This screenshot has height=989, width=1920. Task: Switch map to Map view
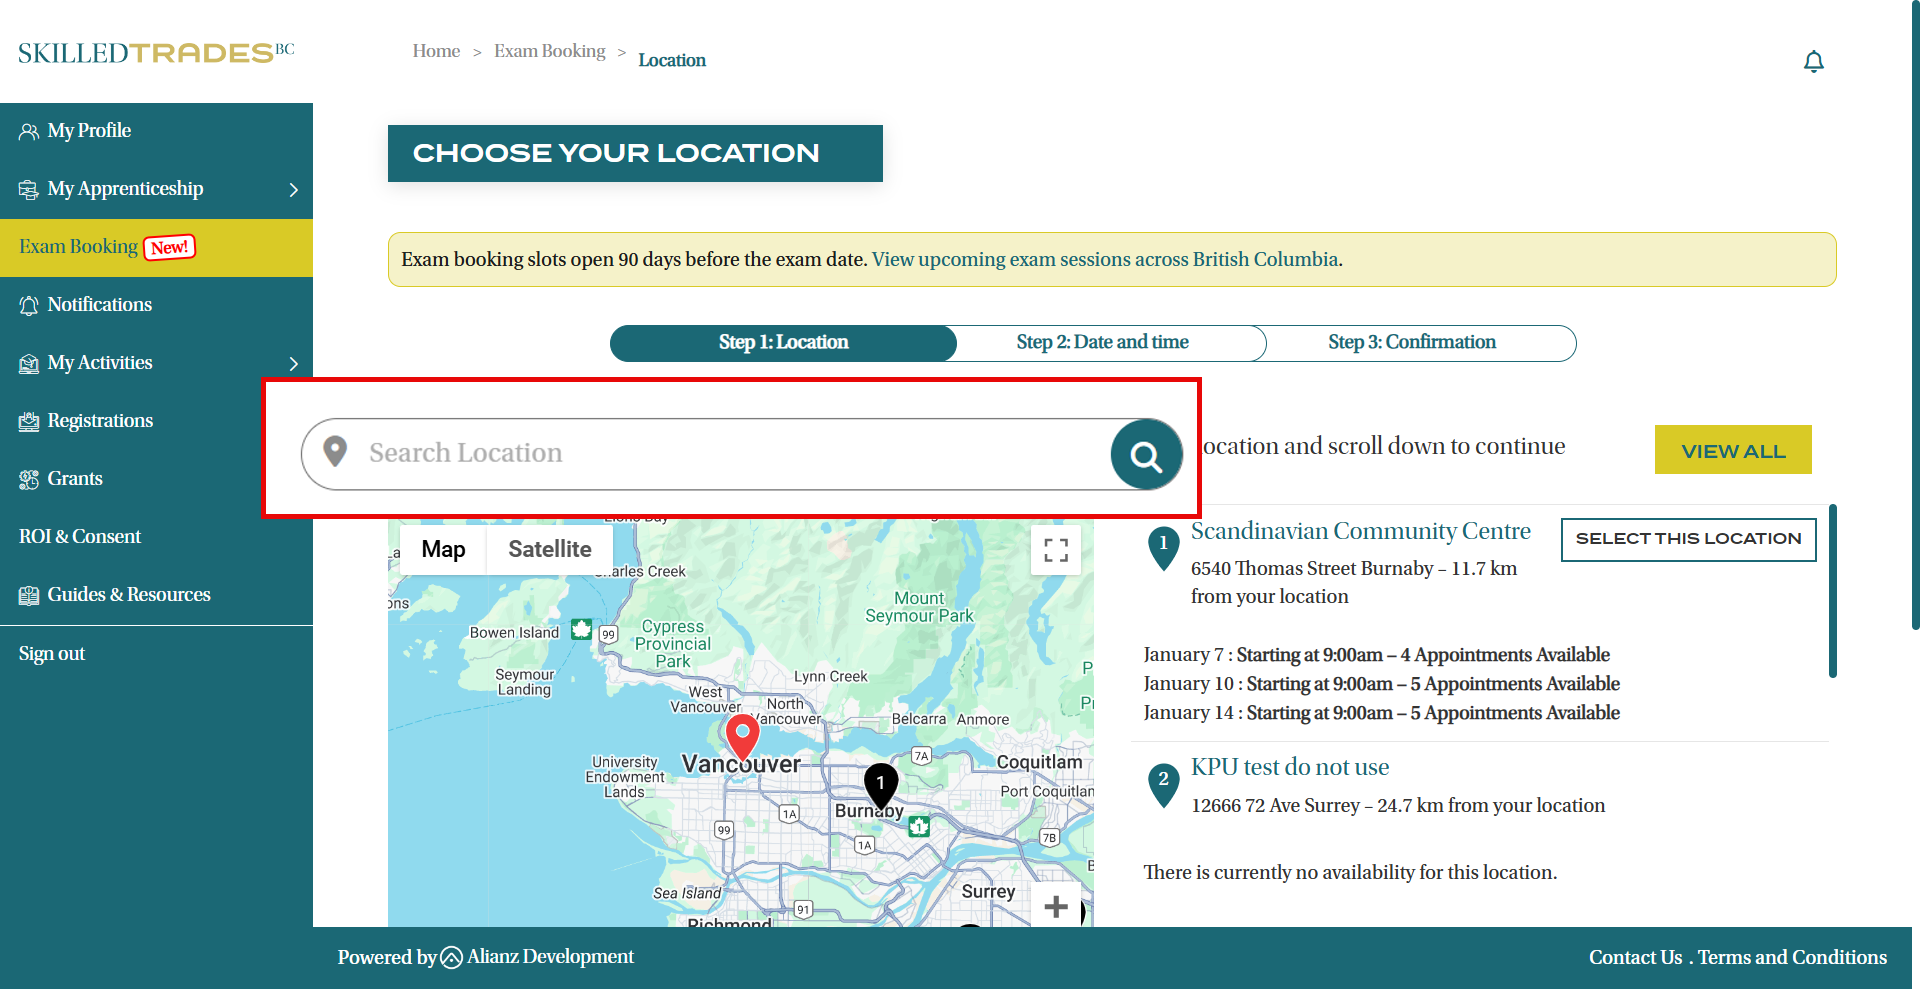pyautogui.click(x=443, y=549)
